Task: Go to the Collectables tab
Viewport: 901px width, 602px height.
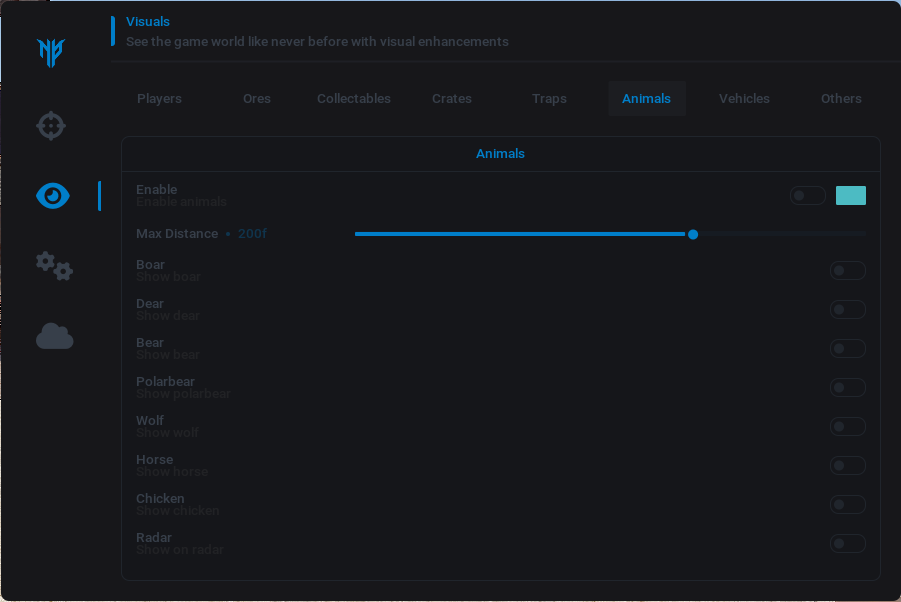Action: [354, 99]
